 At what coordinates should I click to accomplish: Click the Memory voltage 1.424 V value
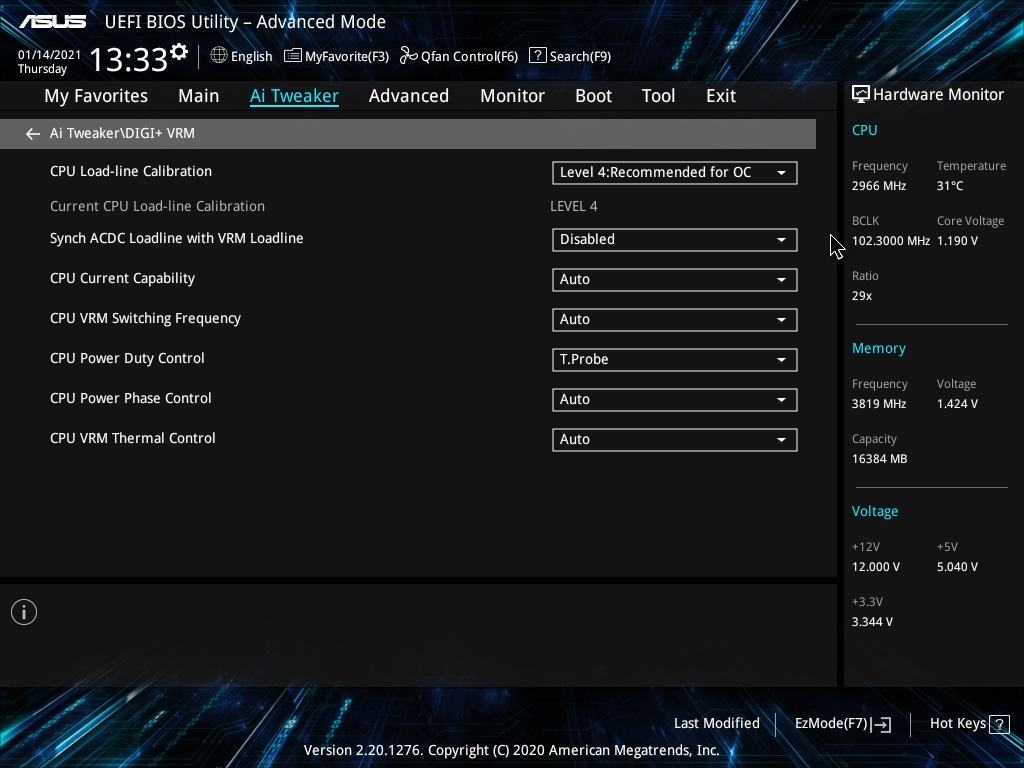pyautogui.click(x=957, y=404)
